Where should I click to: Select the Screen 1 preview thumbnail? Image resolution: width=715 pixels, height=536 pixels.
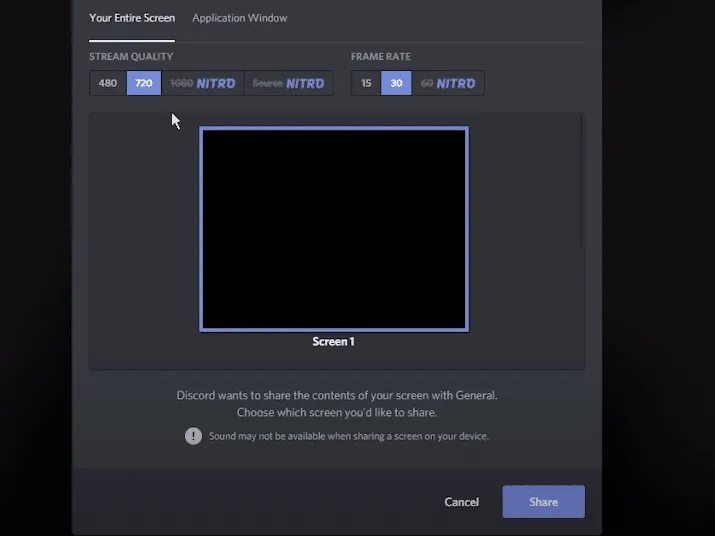coord(334,229)
